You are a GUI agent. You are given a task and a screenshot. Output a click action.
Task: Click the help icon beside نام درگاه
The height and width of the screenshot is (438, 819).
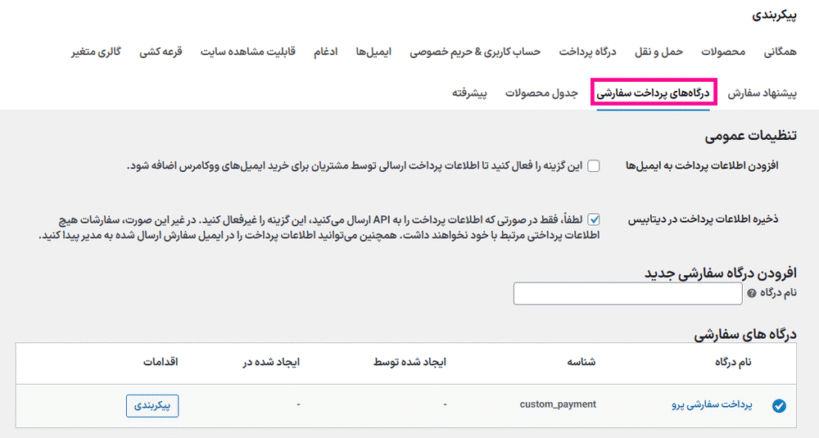[x=751, y=293]
